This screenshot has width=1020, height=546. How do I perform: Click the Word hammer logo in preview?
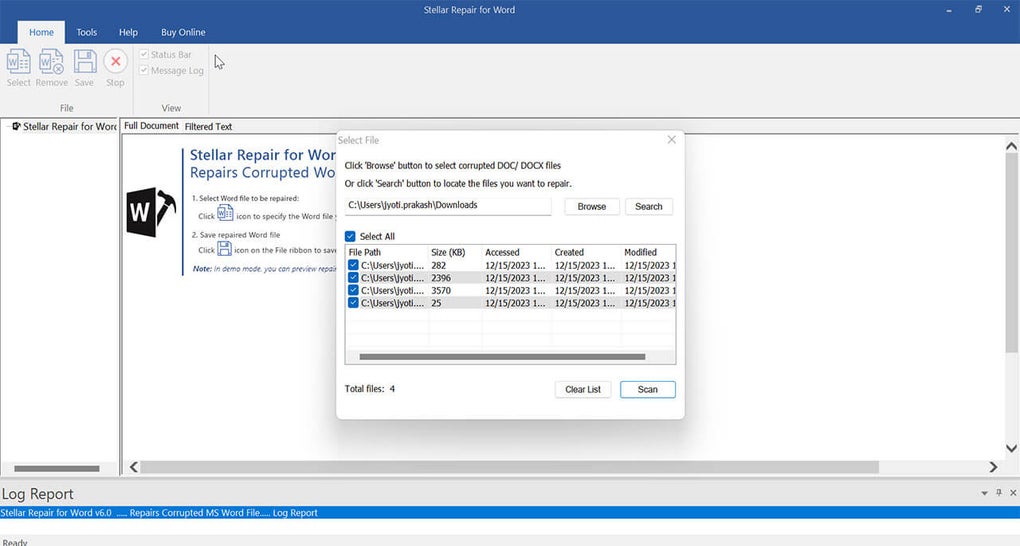pos(151,212)
